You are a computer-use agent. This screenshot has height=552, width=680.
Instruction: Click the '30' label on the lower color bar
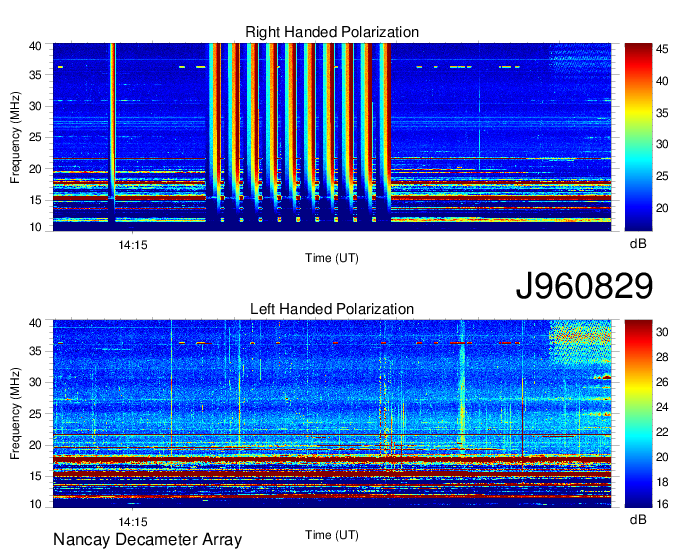coord(662,332)
